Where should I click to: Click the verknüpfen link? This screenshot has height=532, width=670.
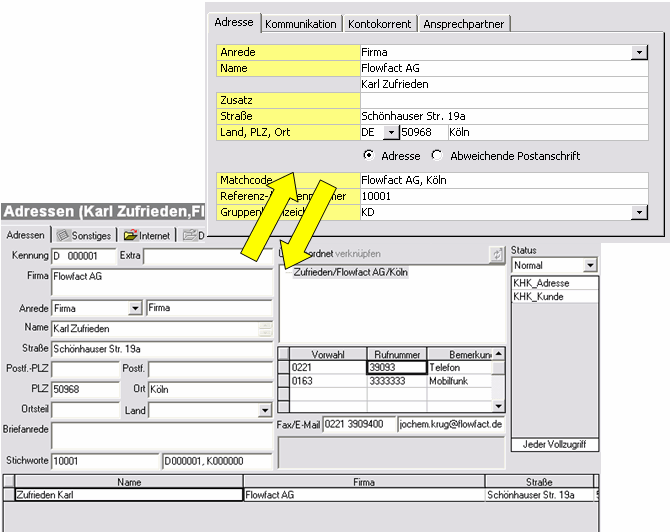tap(358, 254)
